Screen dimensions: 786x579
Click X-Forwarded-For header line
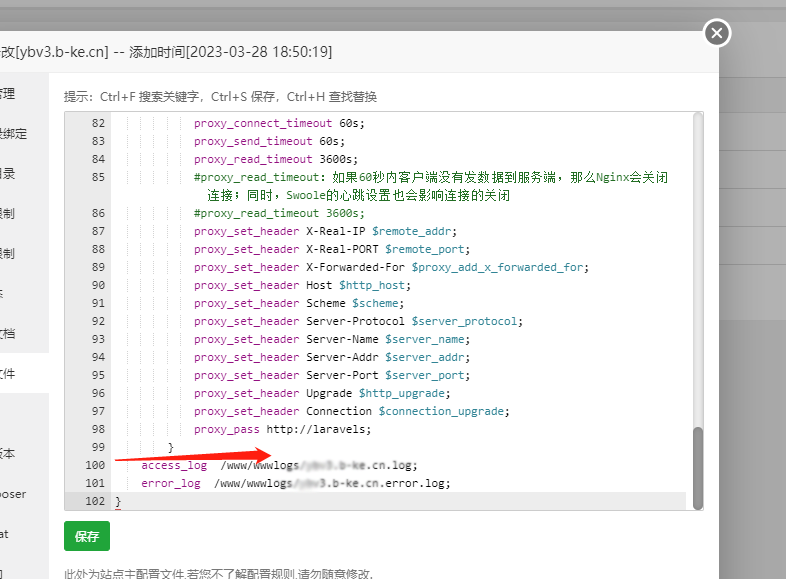[x=391, y=268]
